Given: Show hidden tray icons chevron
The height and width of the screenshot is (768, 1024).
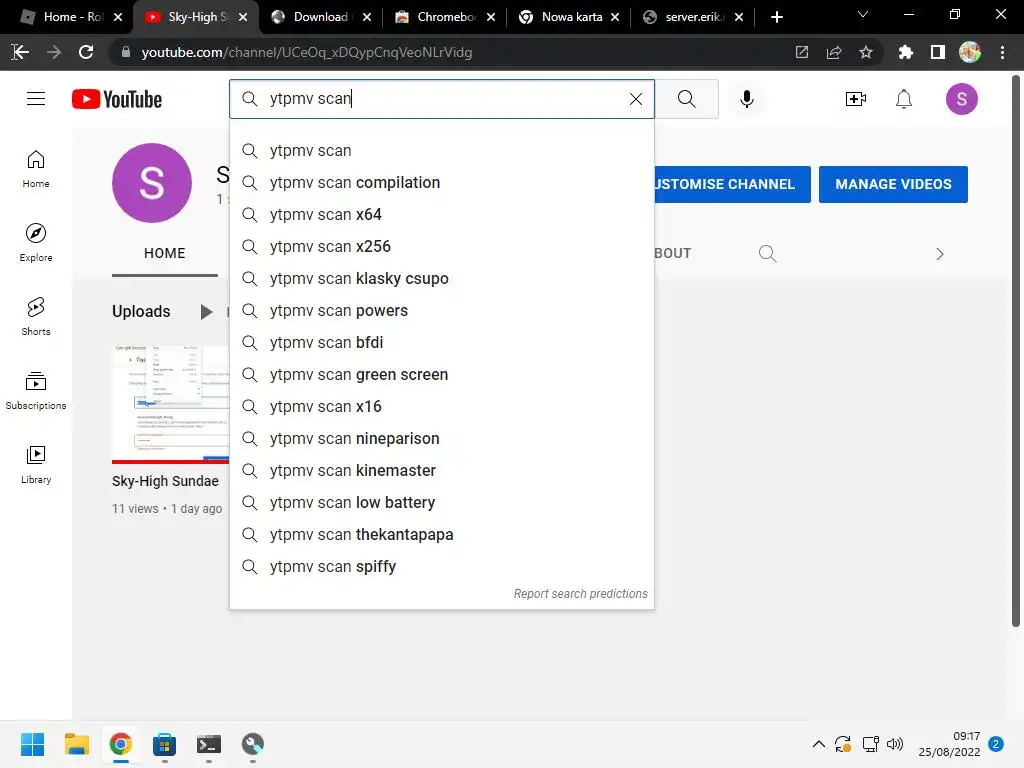Looking at the screenshot, I should (818, 744).
